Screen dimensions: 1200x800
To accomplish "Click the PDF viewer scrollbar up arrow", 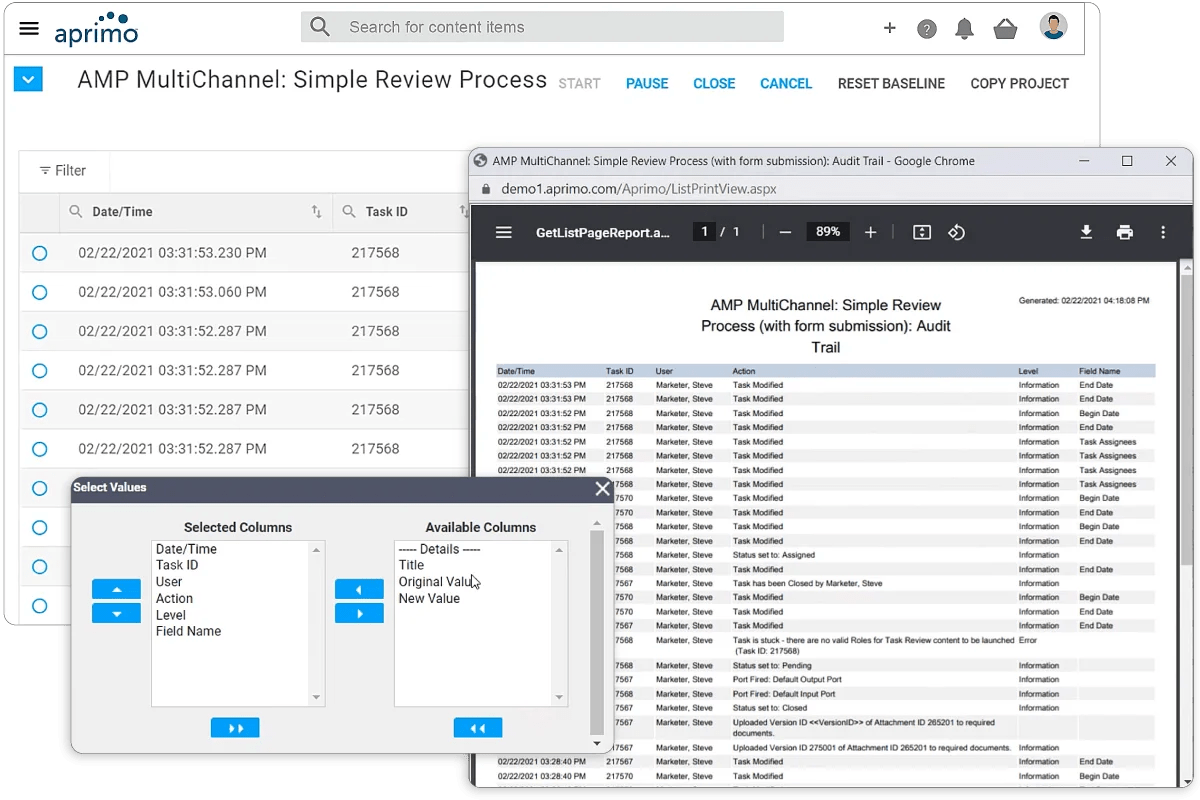I will [x=1186, y=268].
